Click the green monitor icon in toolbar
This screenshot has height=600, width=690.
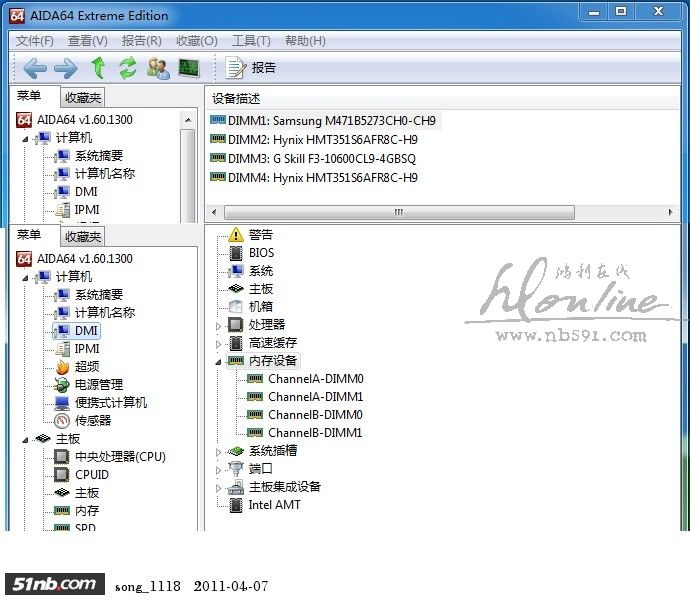189,68
